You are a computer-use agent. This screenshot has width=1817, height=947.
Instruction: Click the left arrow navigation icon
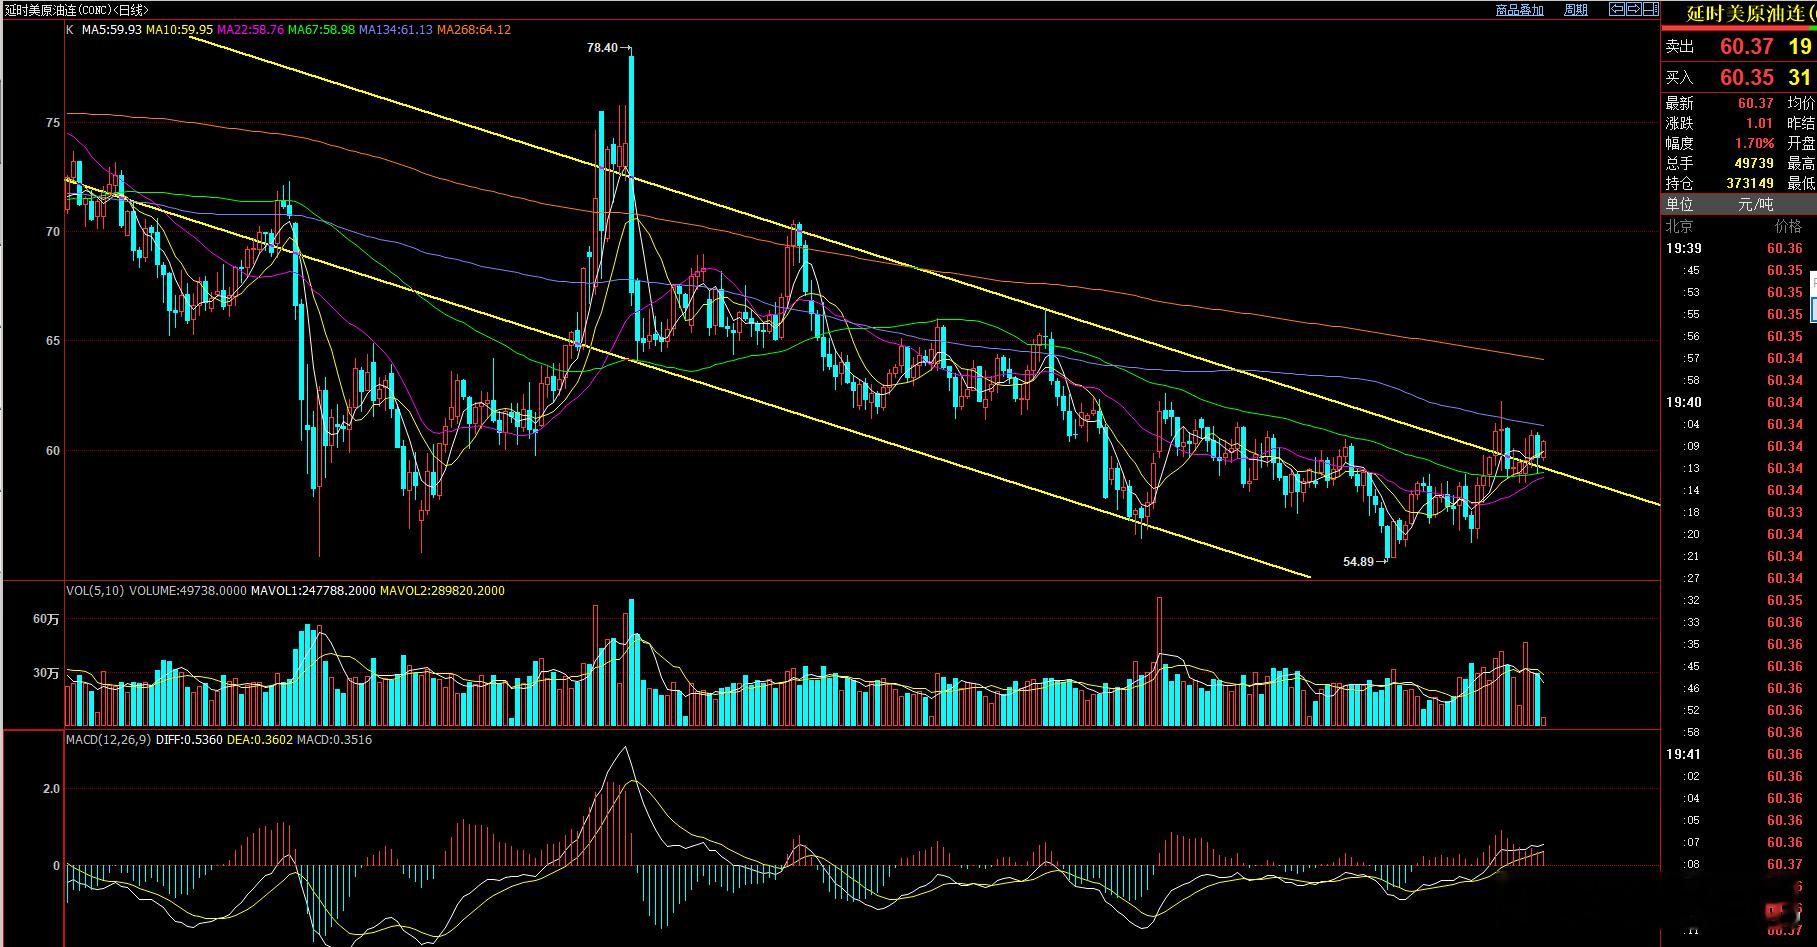[1616, 9]
